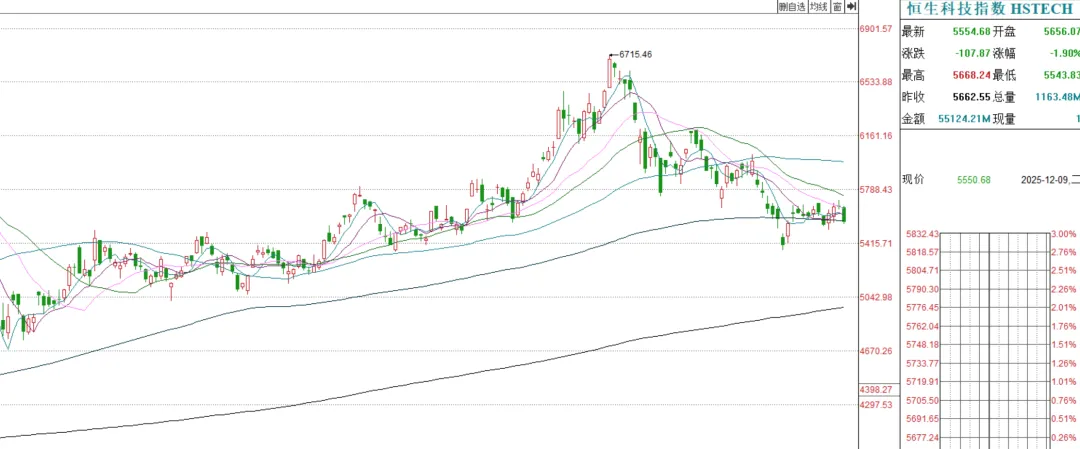Click the 6715.46 peak price marker
The width and height of the screenshot is (1080, 449).
click(x=635, y=54)
